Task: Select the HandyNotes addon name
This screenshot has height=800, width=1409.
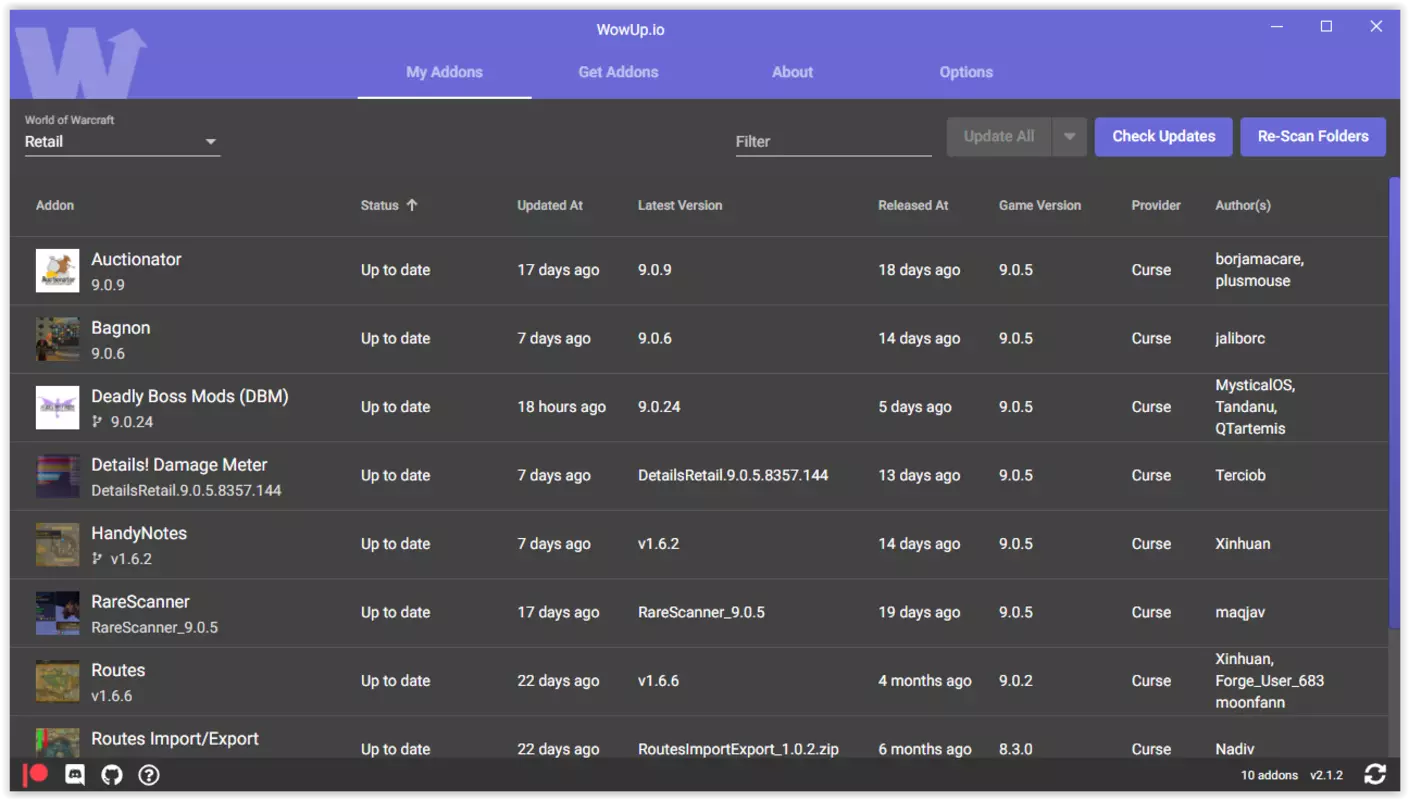Action: (x=139, y=533)
